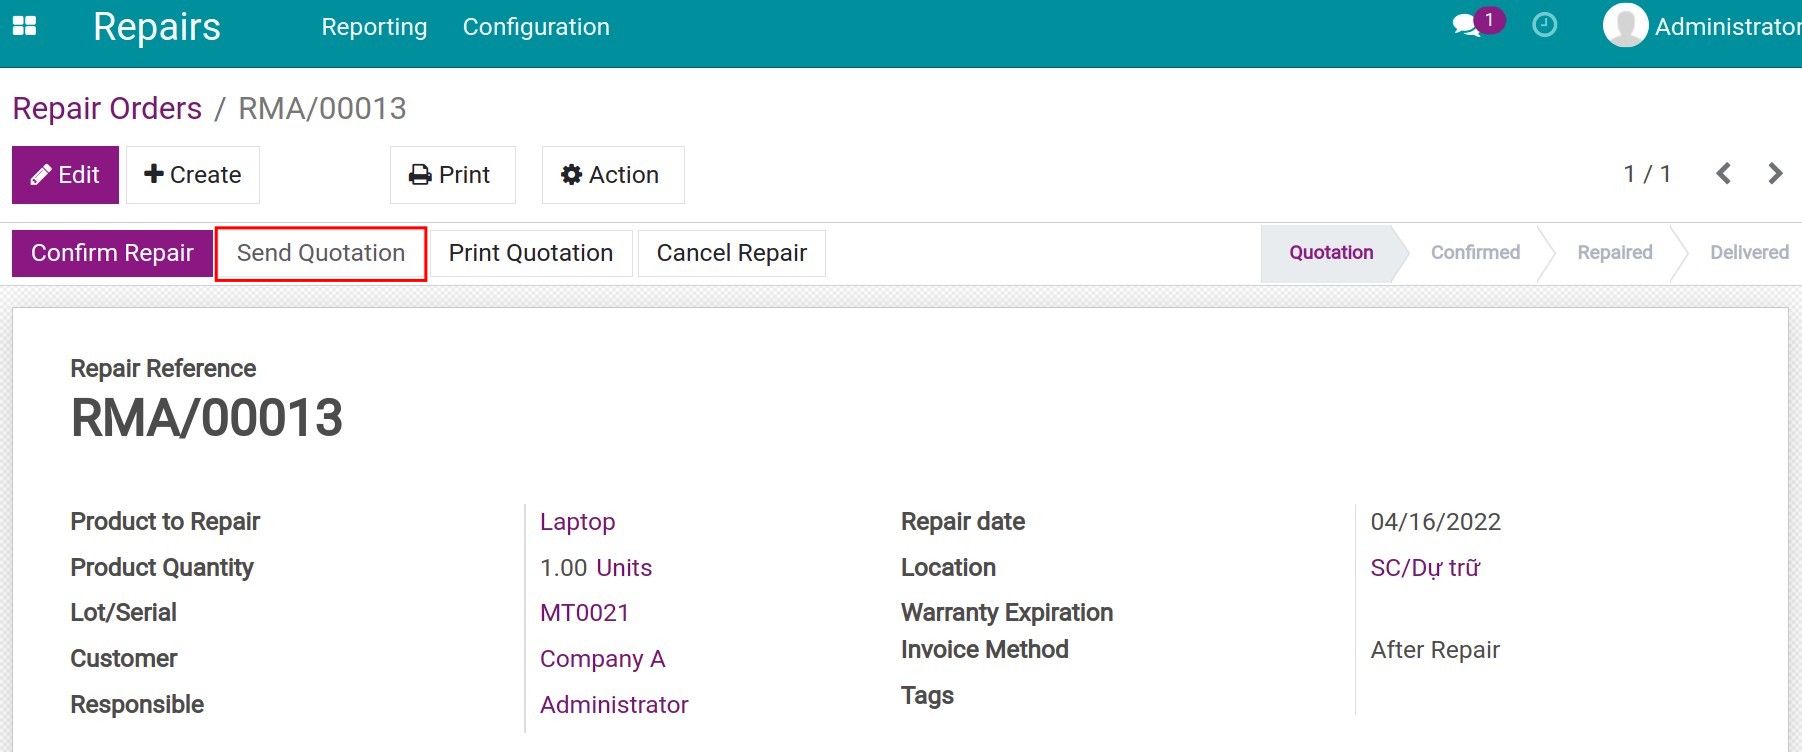Select the Repaired status stage
This screenshot has height=752, width=1802.
coord(1614,253)
